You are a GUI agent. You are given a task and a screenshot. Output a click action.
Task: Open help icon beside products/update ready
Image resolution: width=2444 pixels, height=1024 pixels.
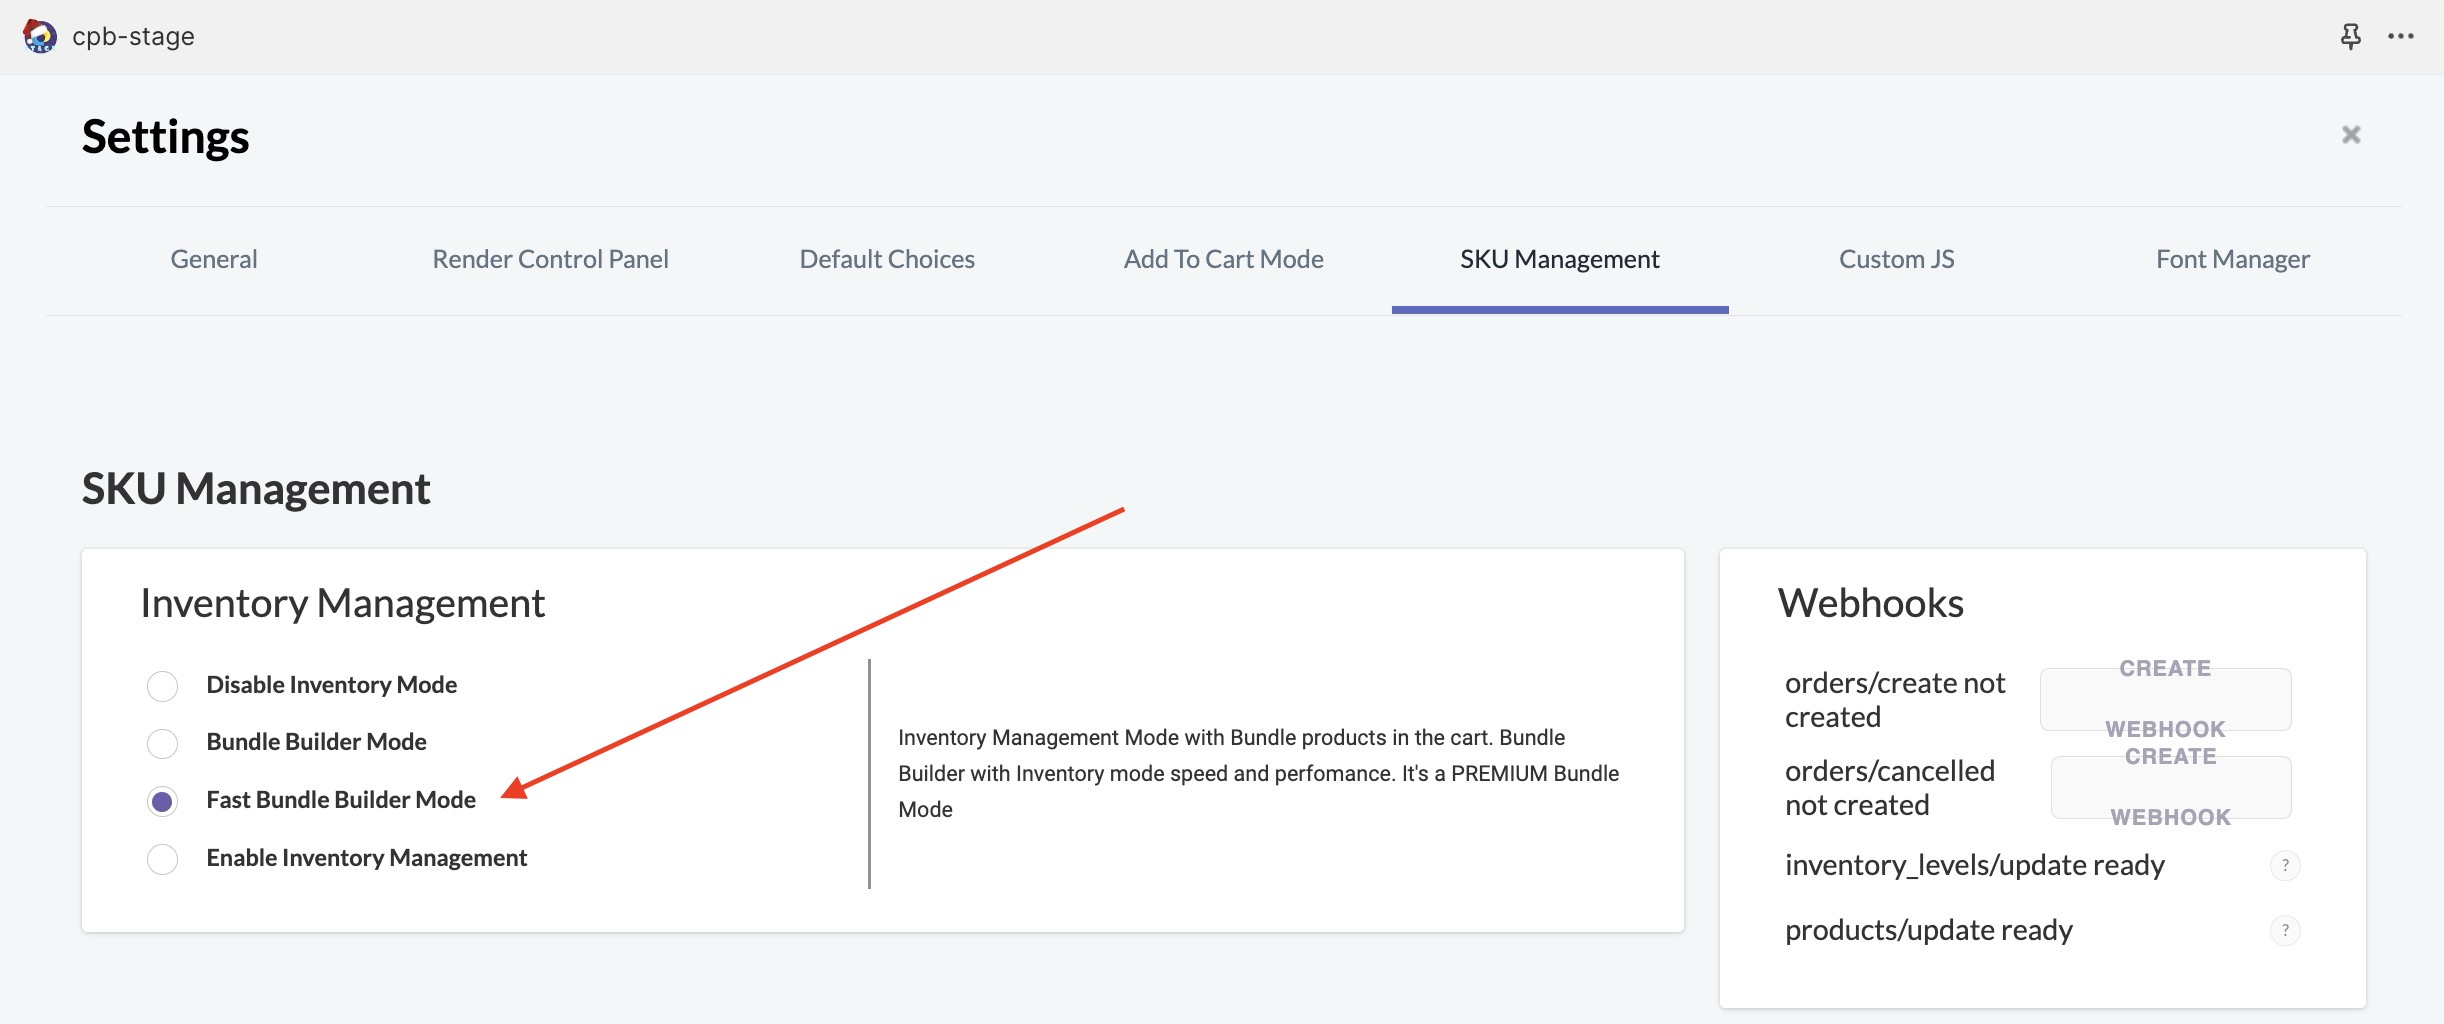2285,931
